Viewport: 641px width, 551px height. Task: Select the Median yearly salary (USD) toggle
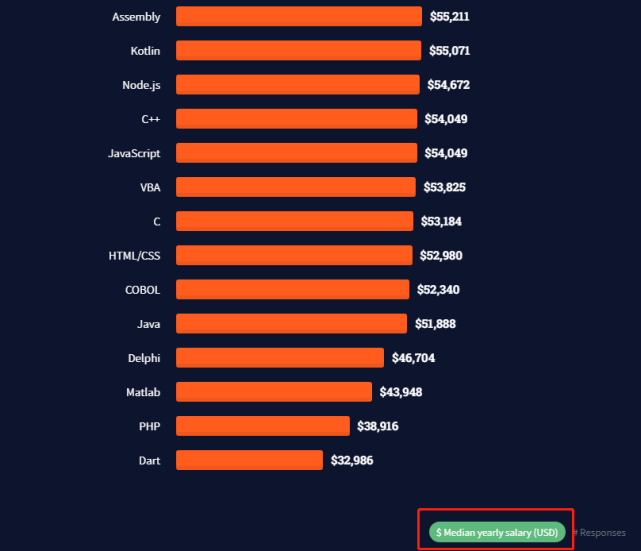[x=498, y=532]
